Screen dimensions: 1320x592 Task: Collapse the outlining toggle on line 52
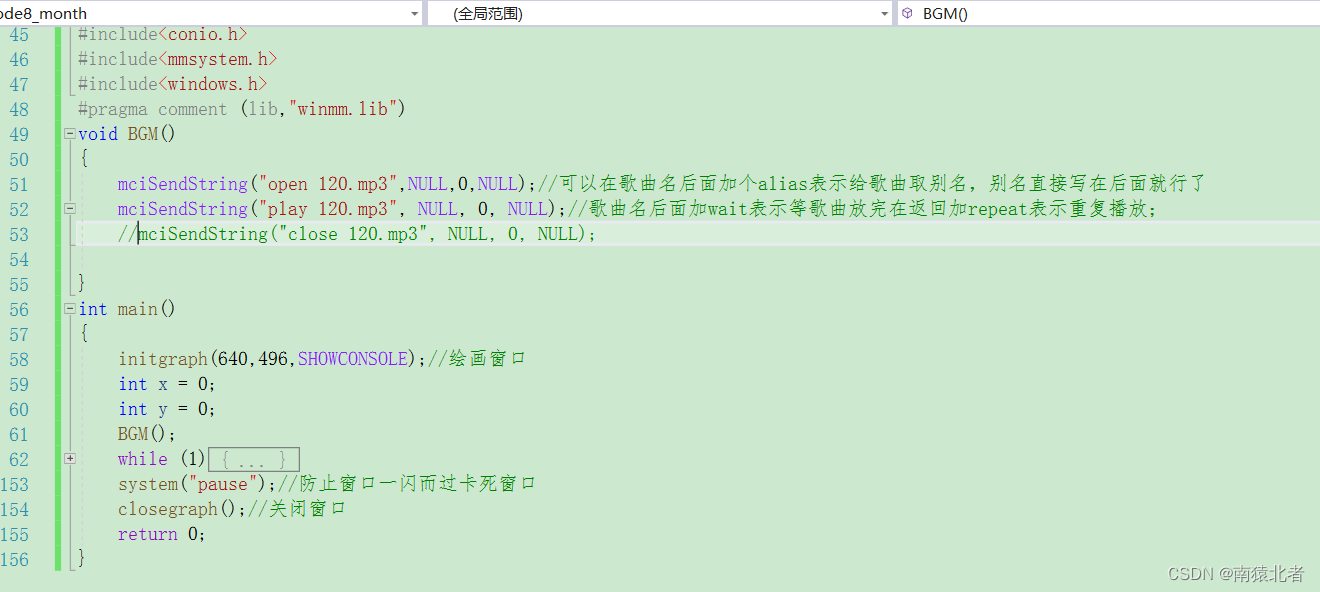69,208
